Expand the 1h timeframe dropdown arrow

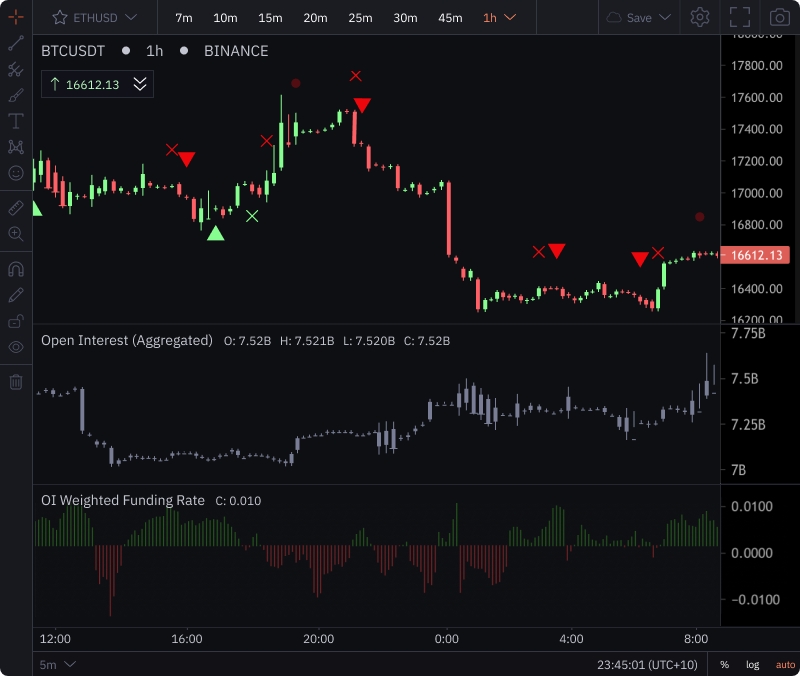(x=510, y=17)
